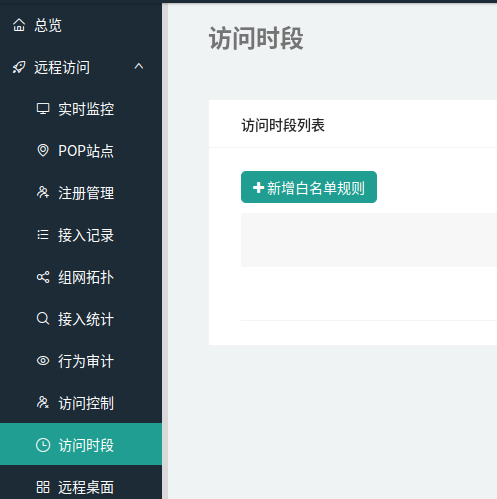Click the monitor icon for 实时监控
This screenshot has height=499, width=497.
[x=43, y=109]
